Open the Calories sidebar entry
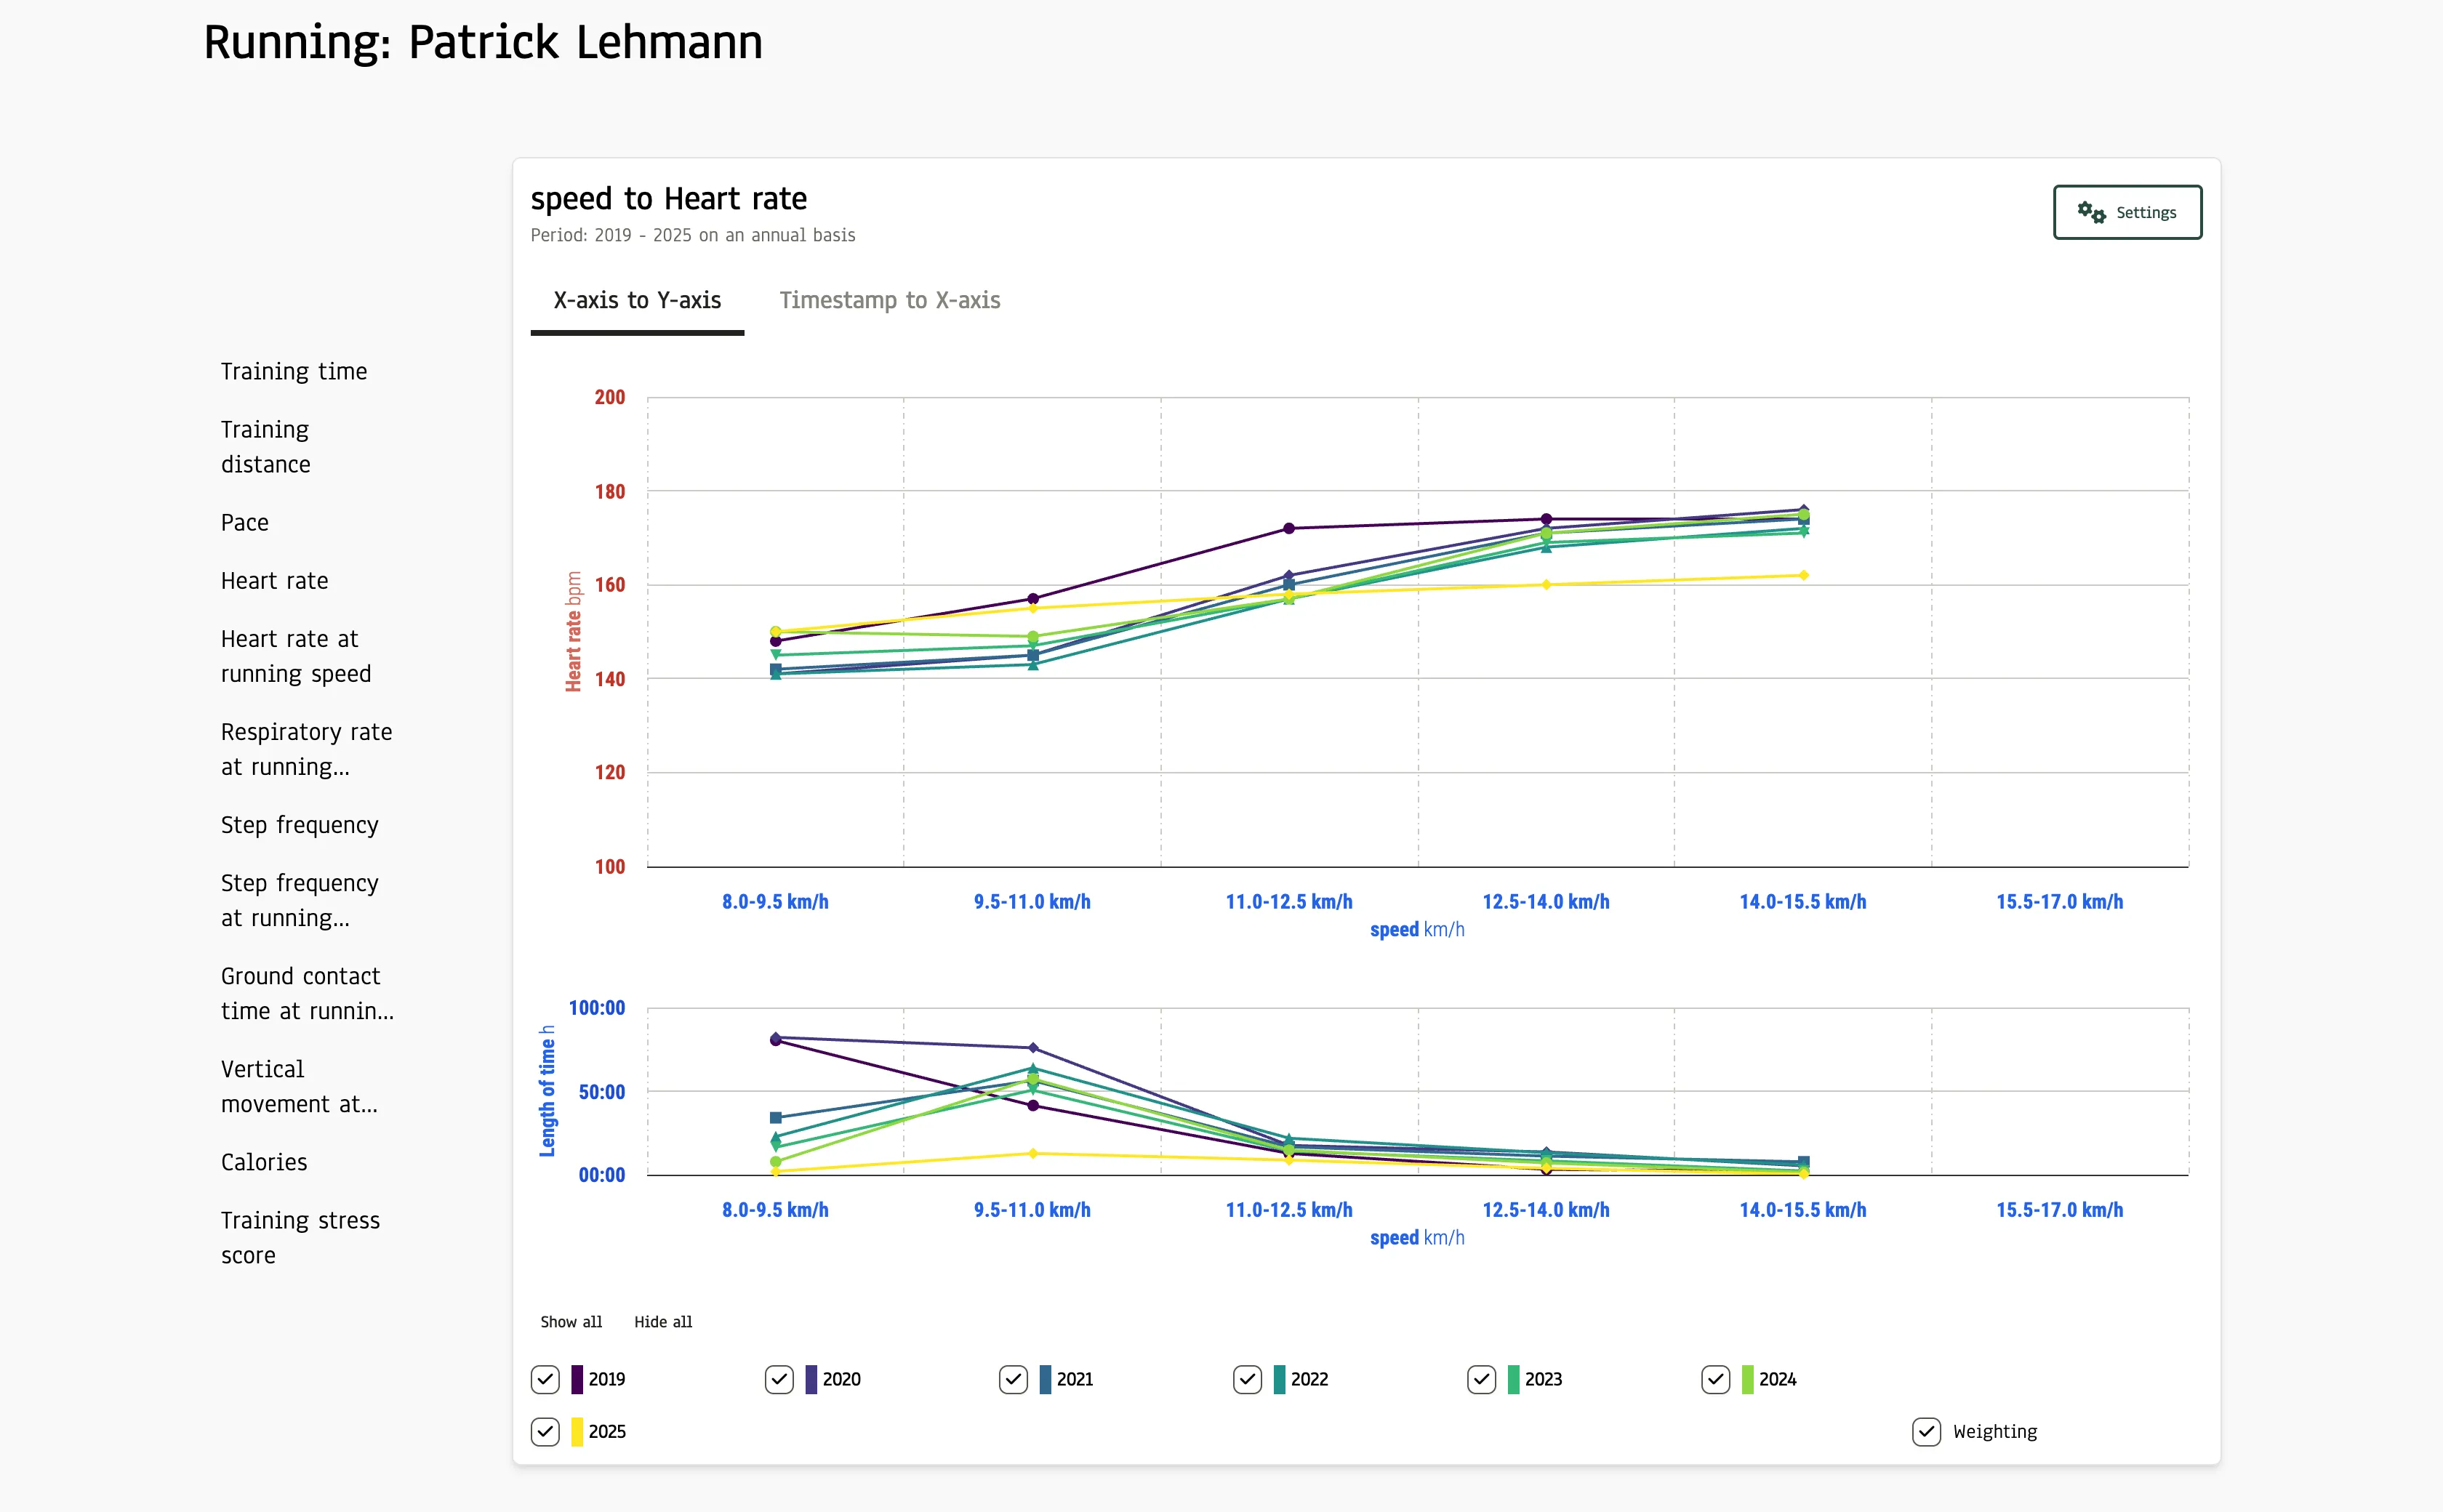This screenshot has height=1512, width=2443. [264, 1162]
